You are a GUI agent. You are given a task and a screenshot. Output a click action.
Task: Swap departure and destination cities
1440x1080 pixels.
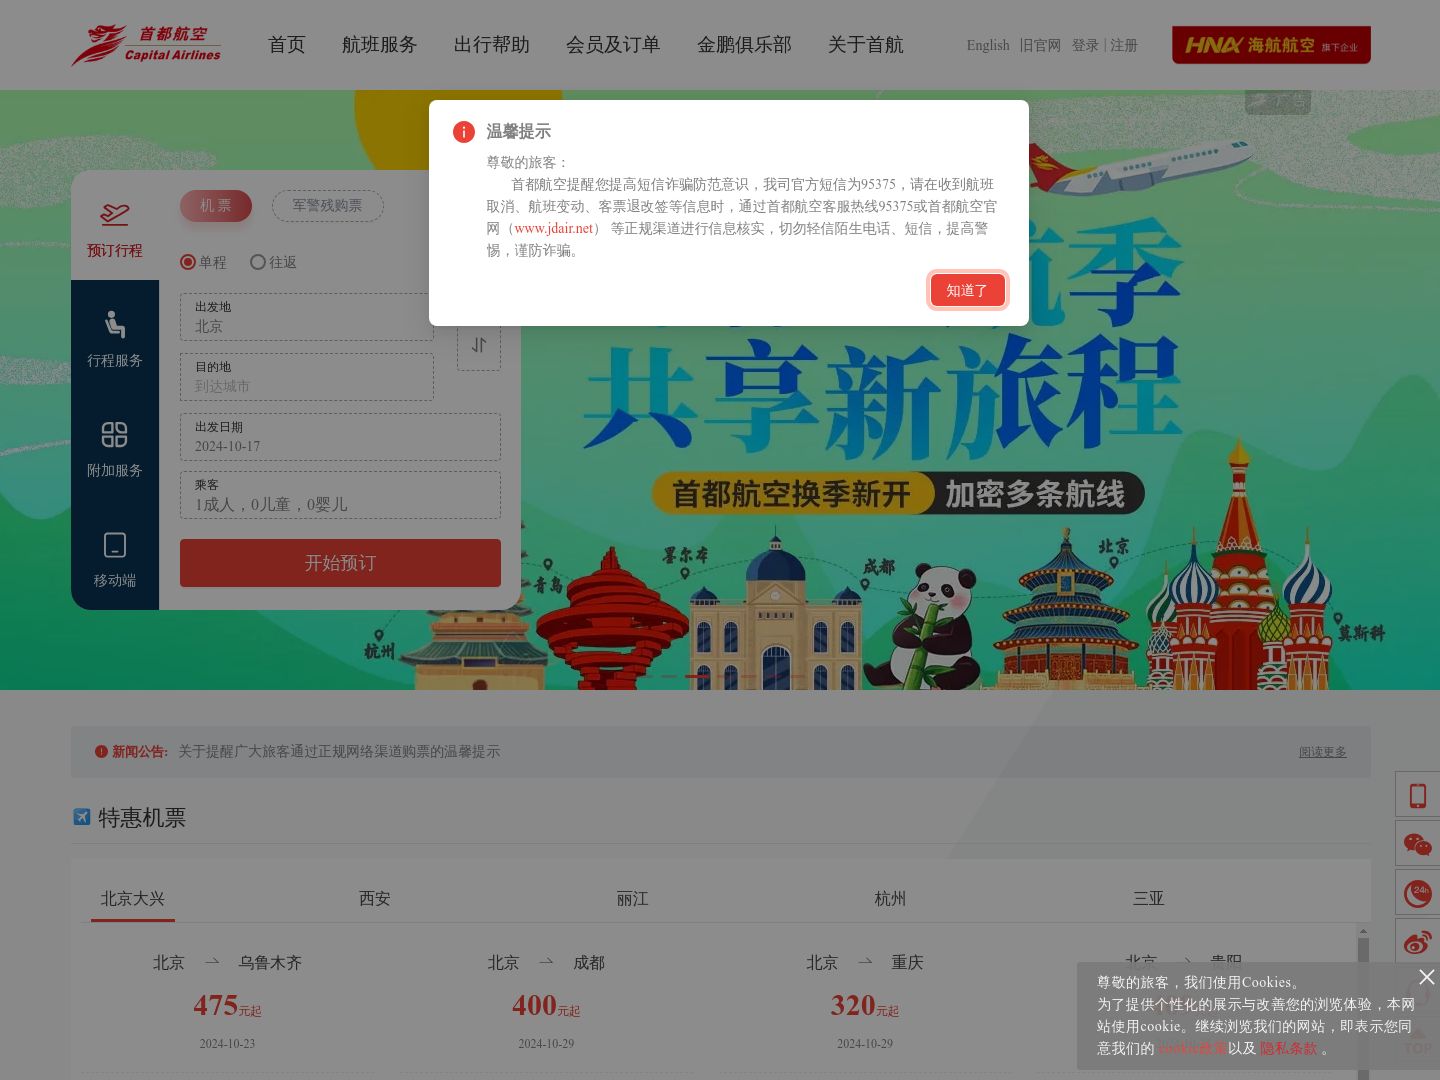[x=479, y=346]
